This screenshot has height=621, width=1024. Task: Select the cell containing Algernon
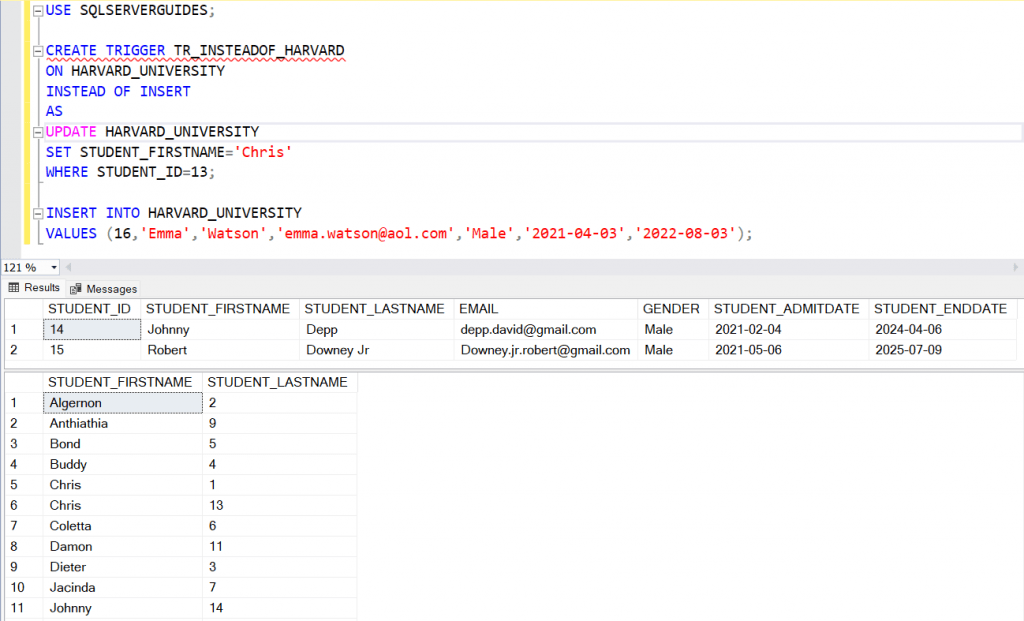pyautogui.click(x=122, y=402)
